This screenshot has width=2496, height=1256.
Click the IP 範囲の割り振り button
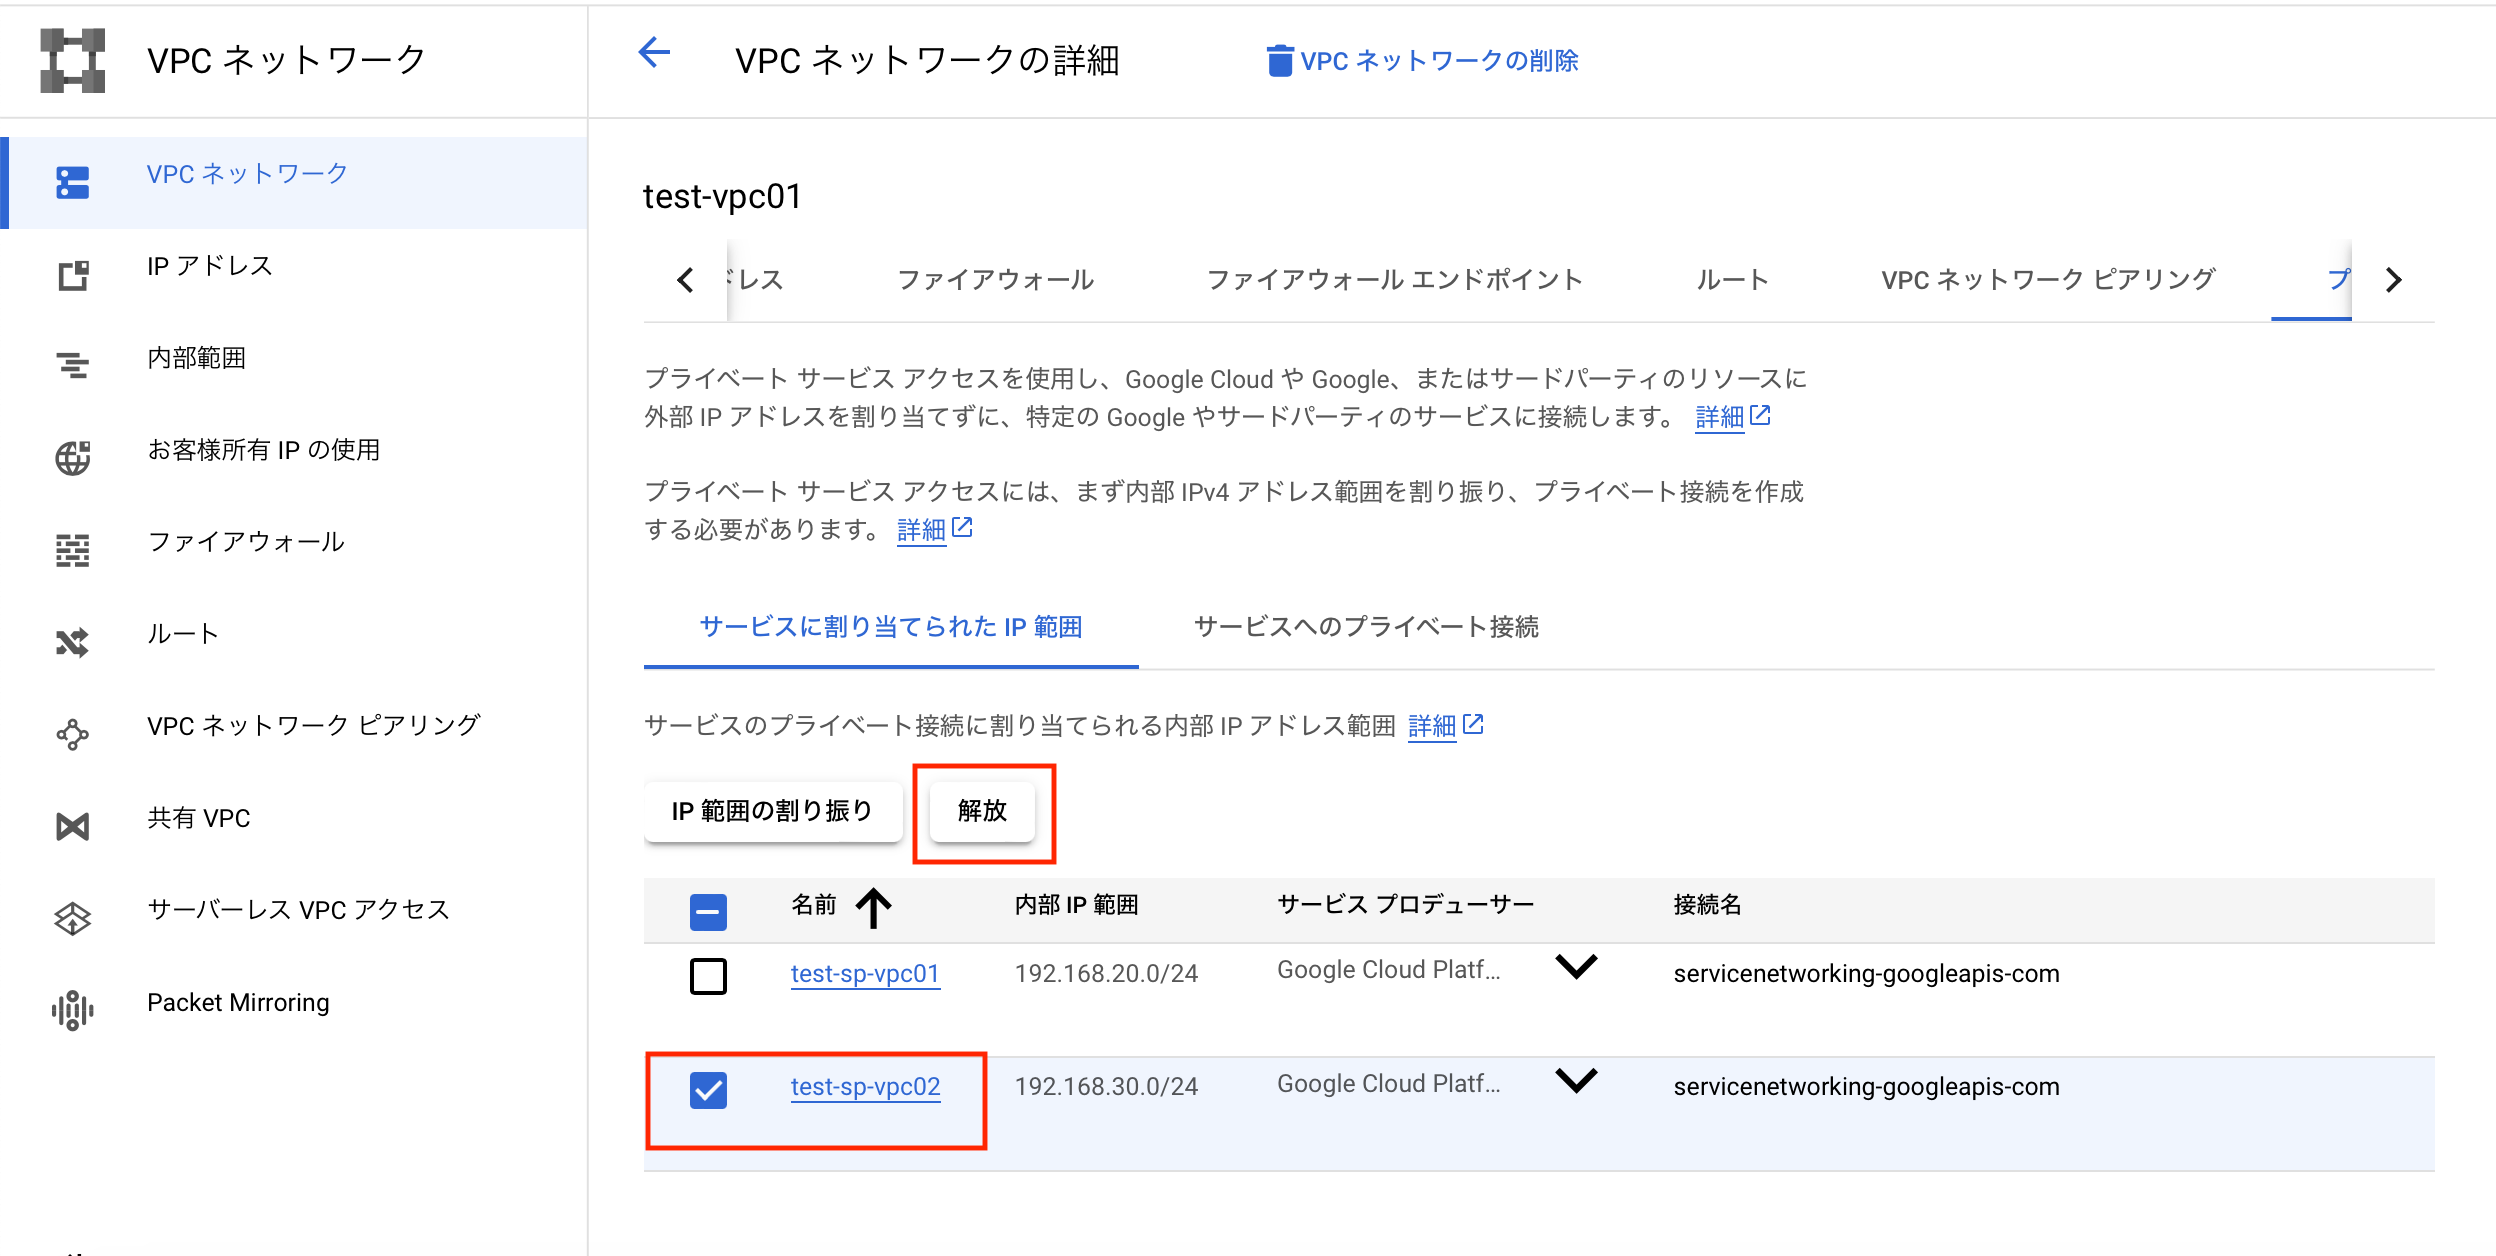772,811
